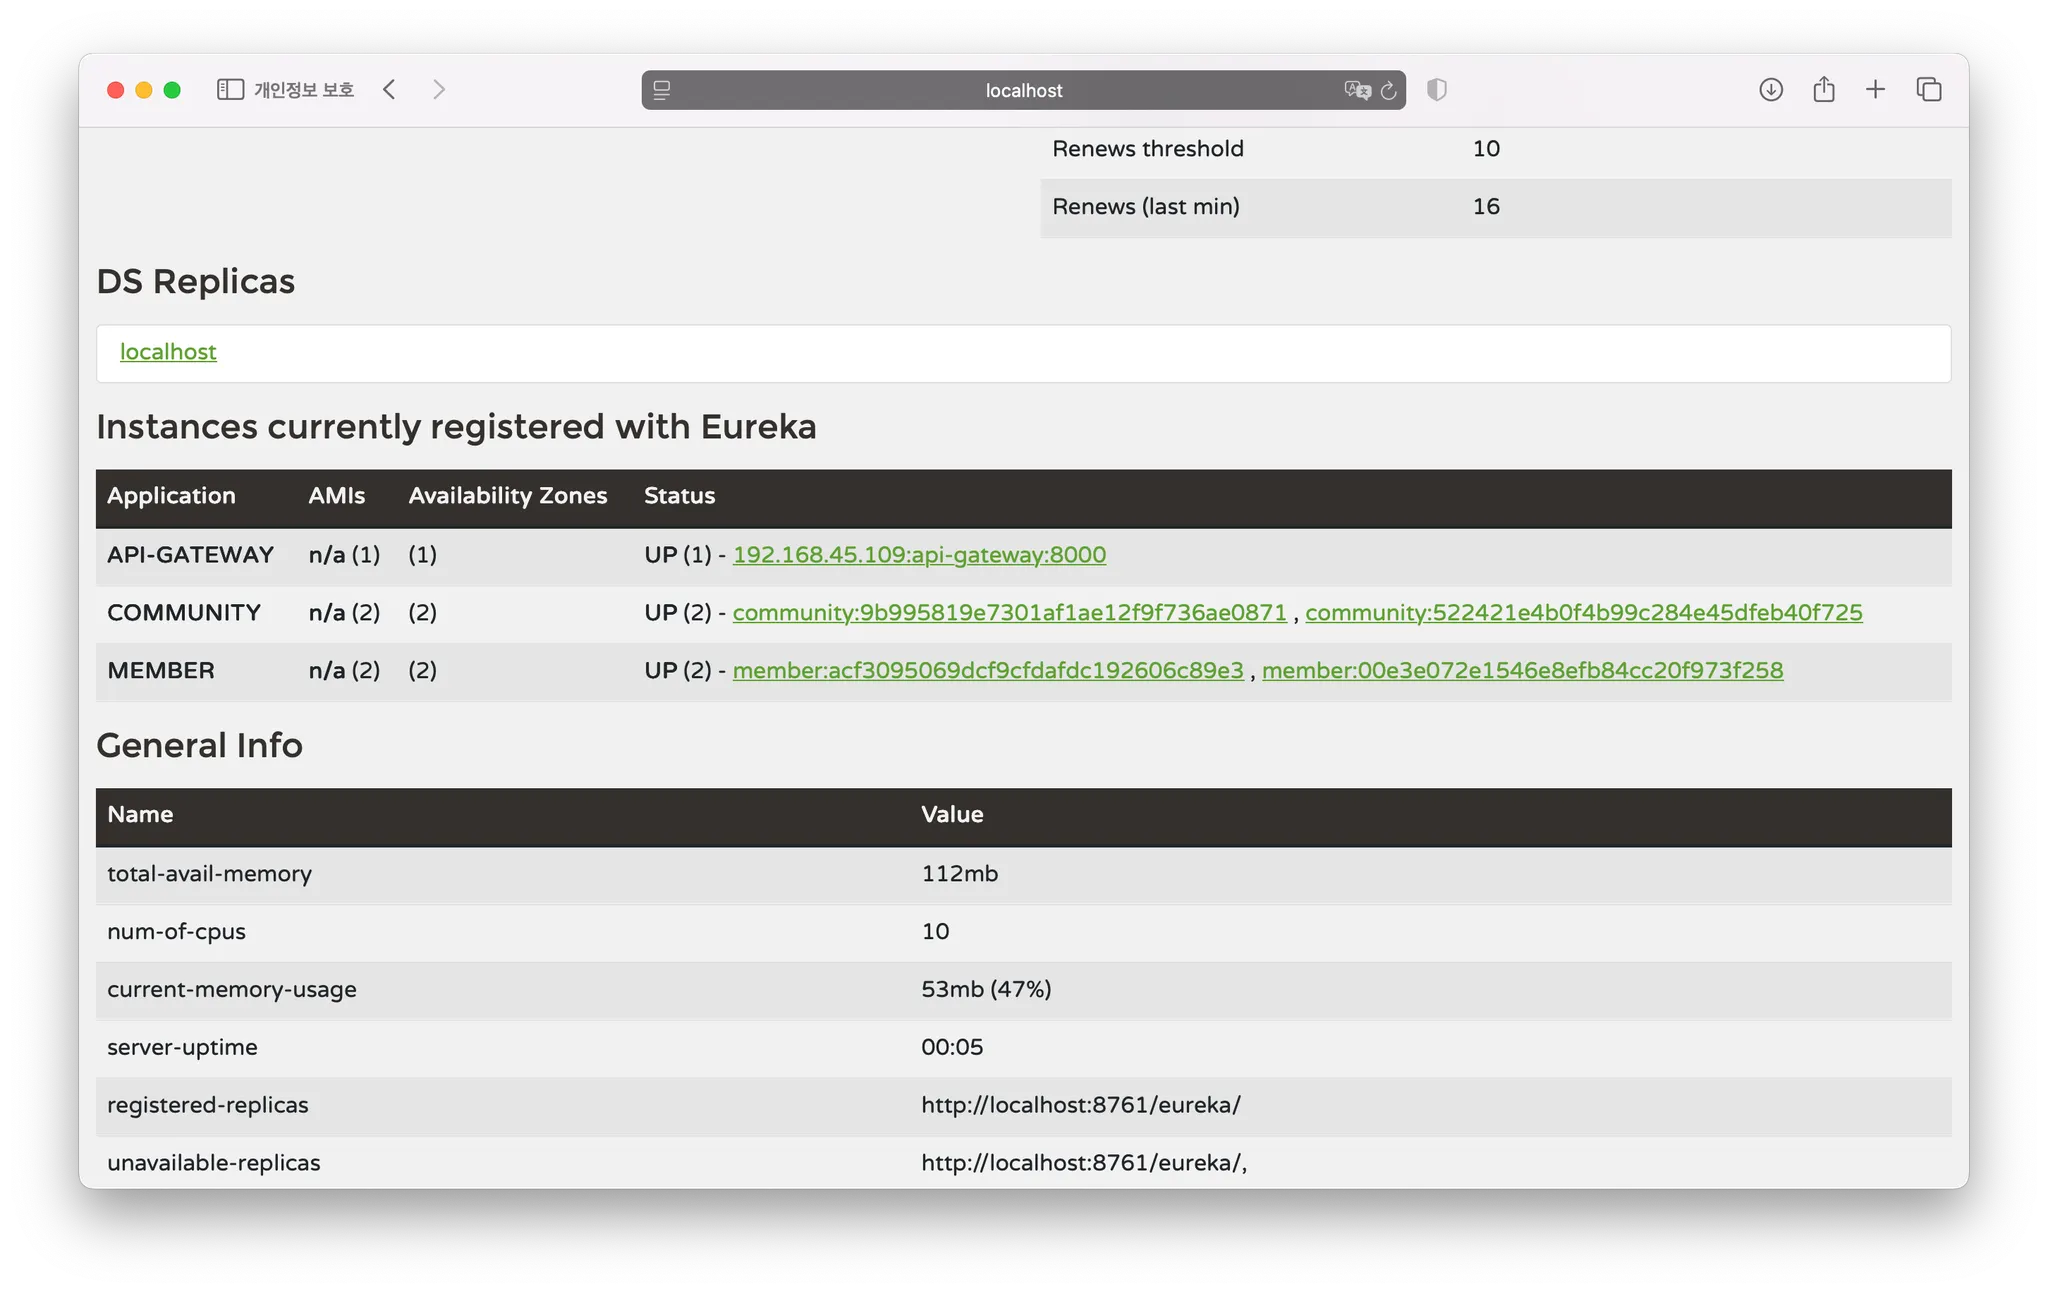Click the registered-replicas URL value
The image size is (2048, 1293).
[1081, 1106]
